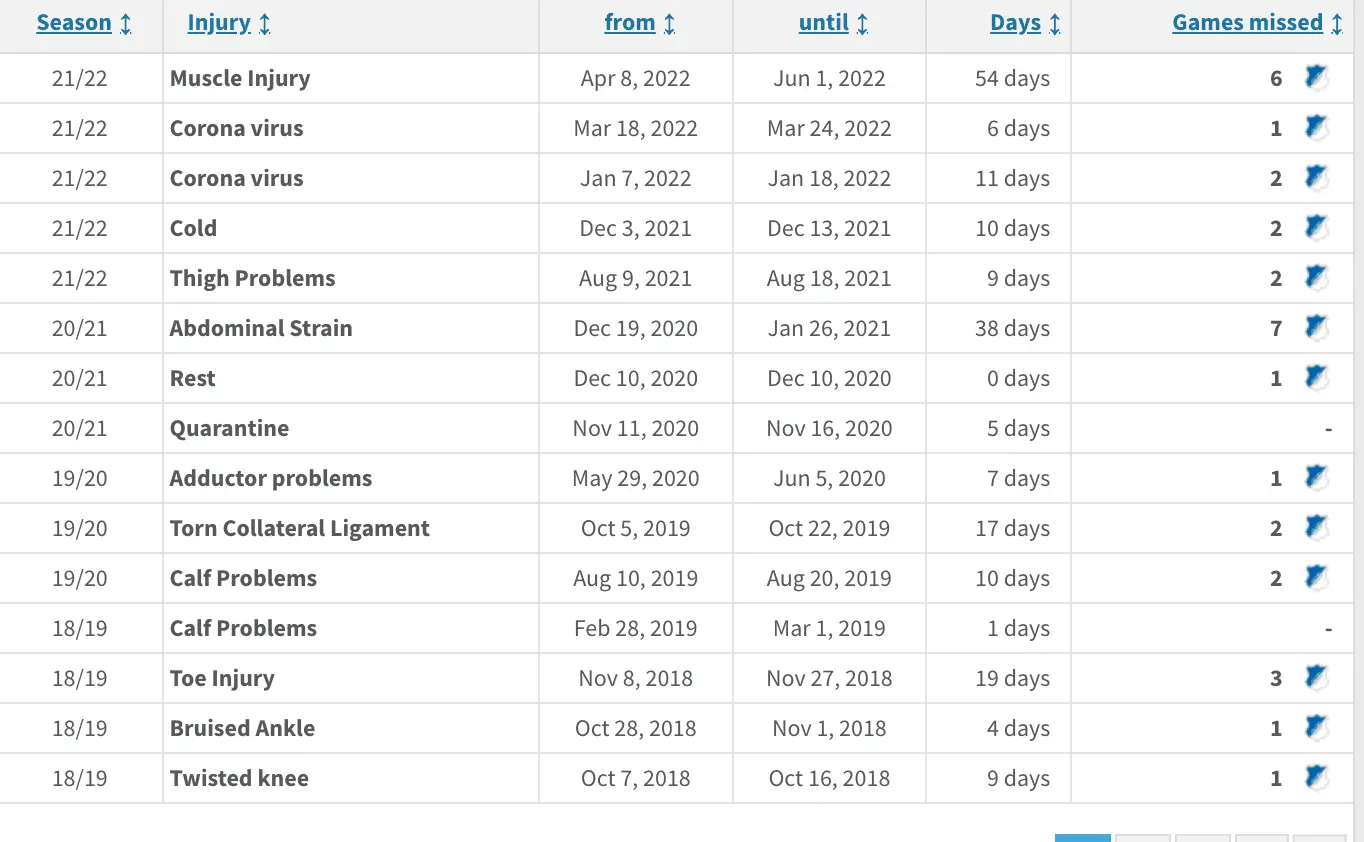Open the club crest beside Thigh Problems

point(1316,278)
